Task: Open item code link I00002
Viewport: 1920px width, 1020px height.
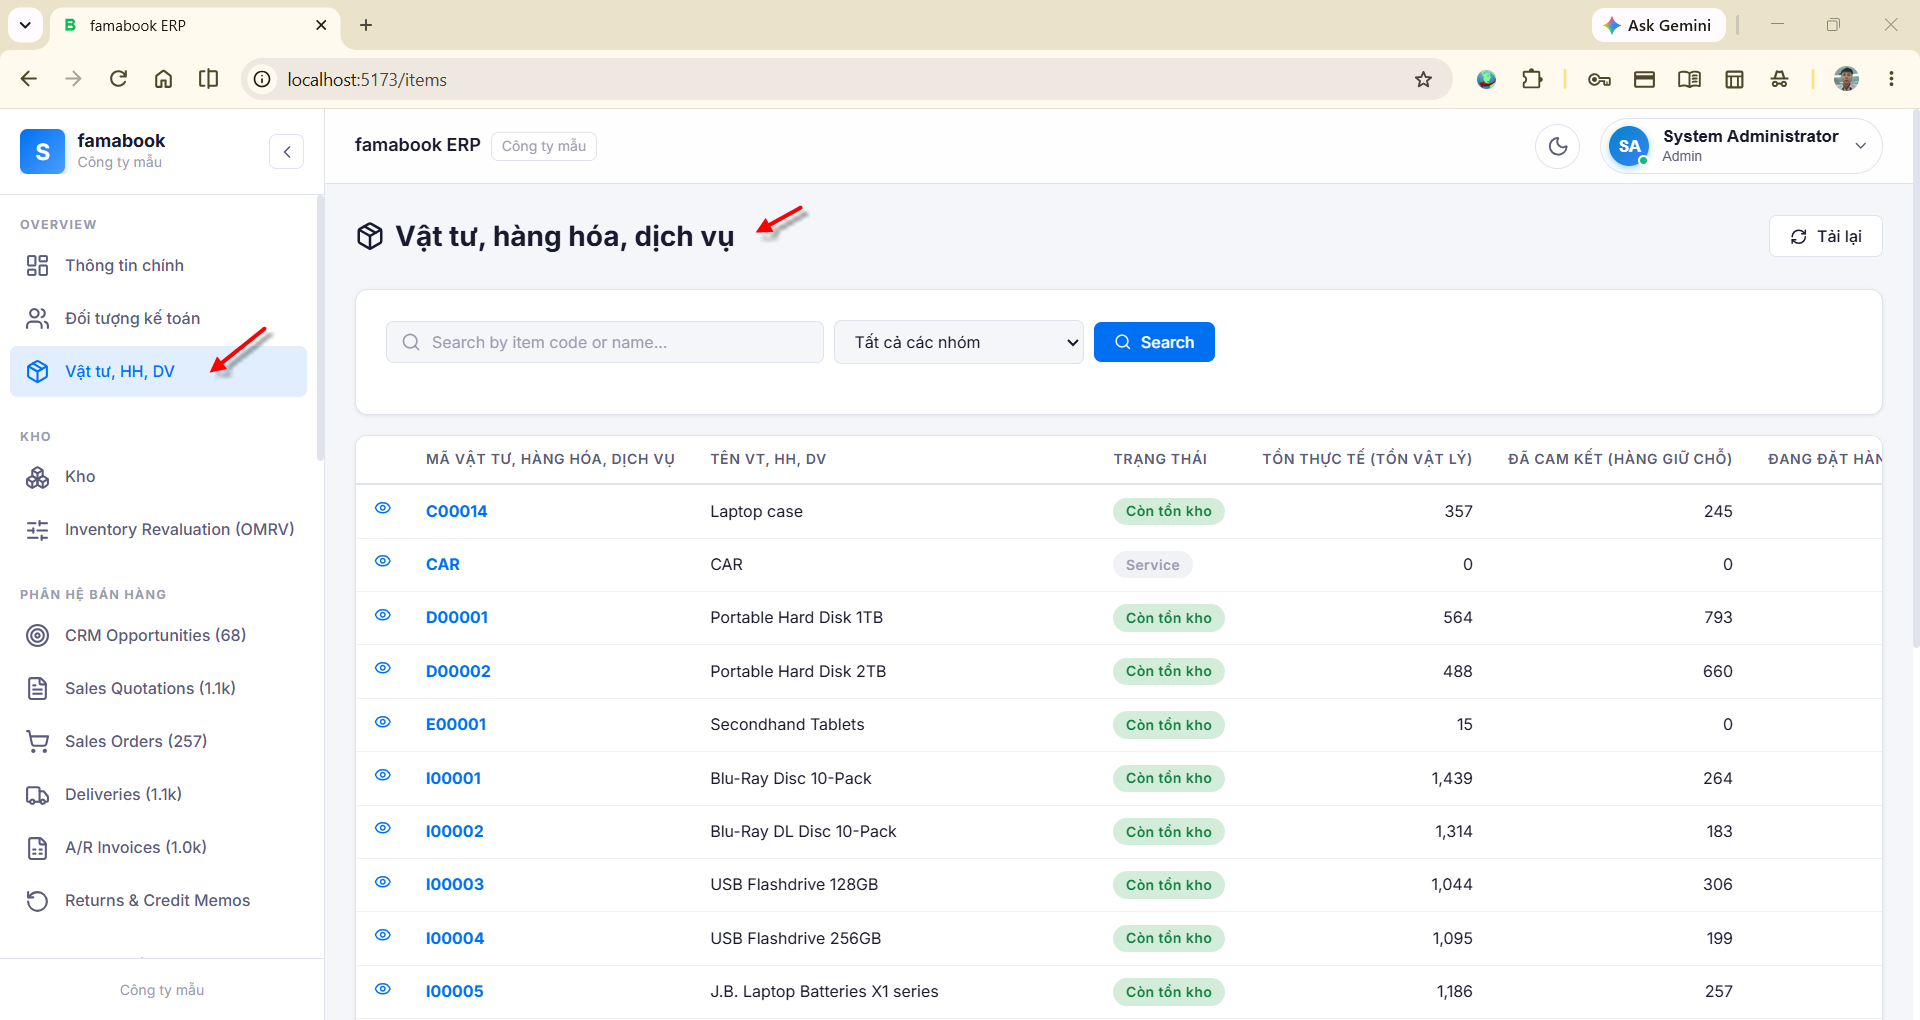Action: click(x=455, y=831)
